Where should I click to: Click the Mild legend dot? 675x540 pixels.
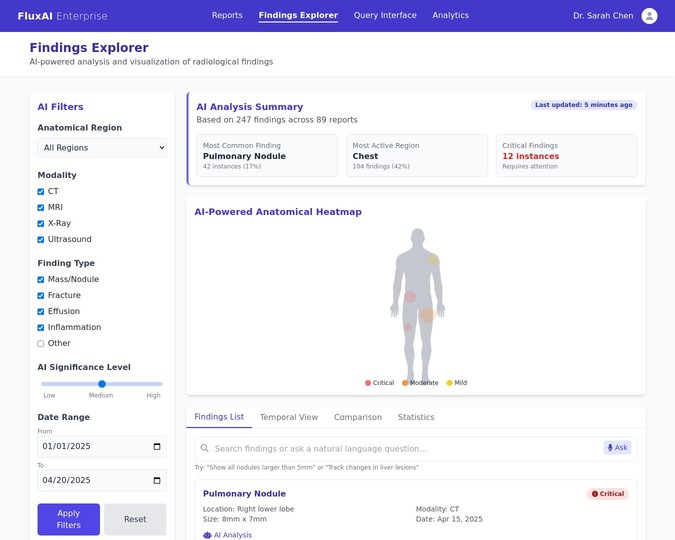[x=449, y=383]
